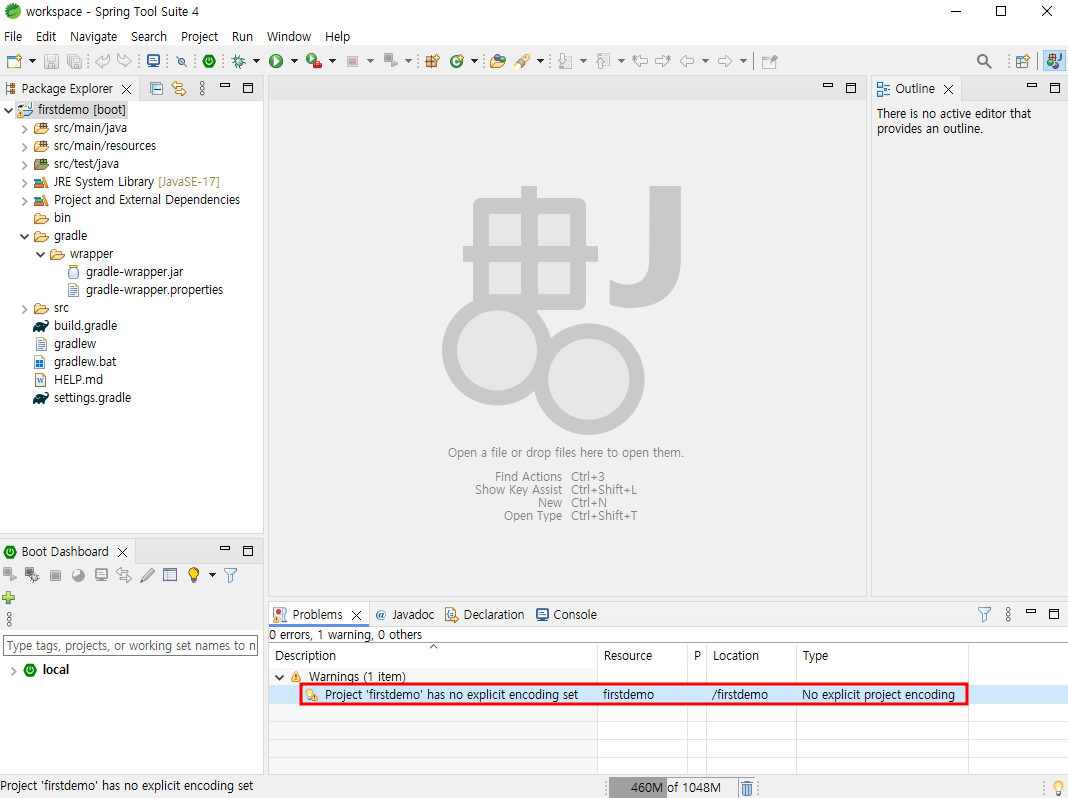Collapse the wrapper folder
Screen dimensions: 1068x798
point(40,254)
